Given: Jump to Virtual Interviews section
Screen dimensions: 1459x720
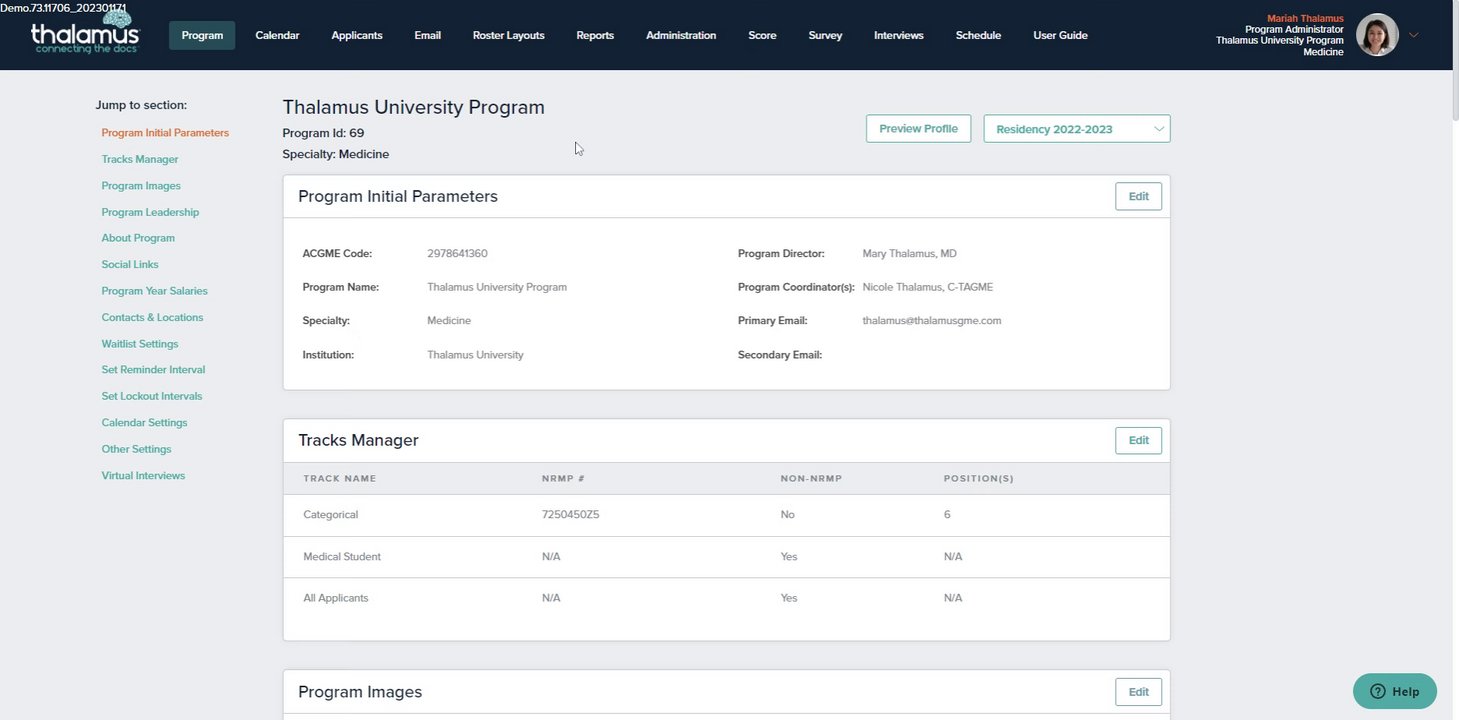Looking at the screenshot, I should coord(143,476).
